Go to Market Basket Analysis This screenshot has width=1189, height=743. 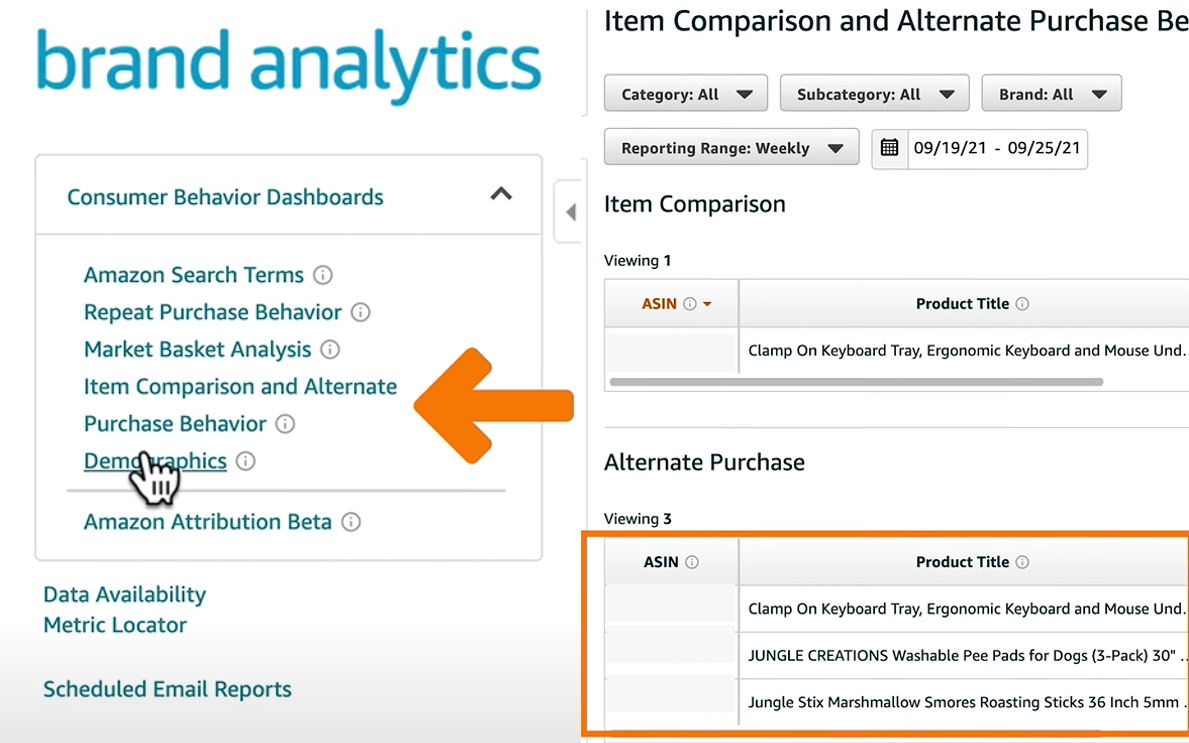(x=197, y=350)
